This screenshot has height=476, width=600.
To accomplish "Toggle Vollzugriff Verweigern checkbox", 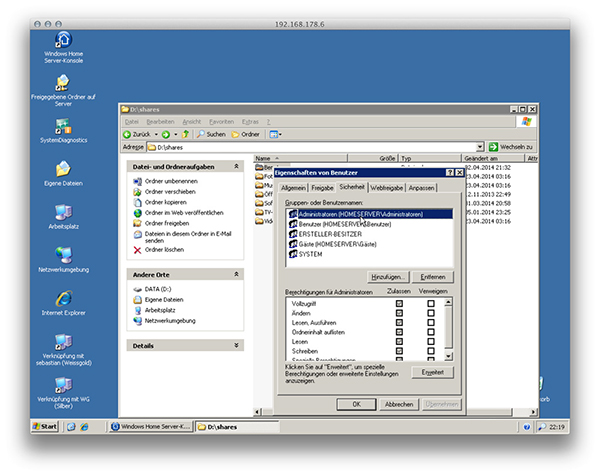I will 431,303.
